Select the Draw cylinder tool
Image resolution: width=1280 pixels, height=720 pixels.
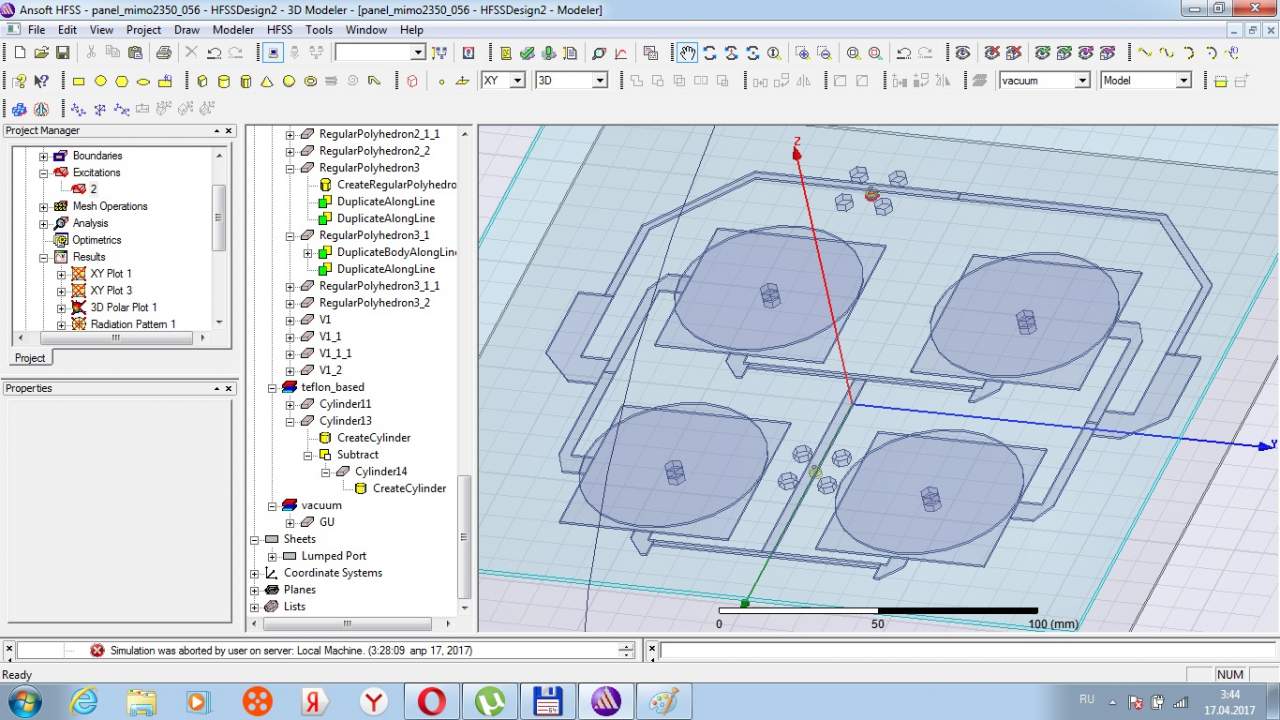coord(223,81)
